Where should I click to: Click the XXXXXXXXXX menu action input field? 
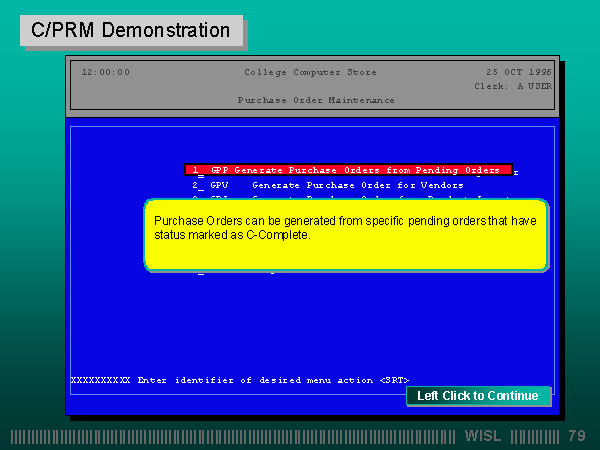[x=100, y=380]
